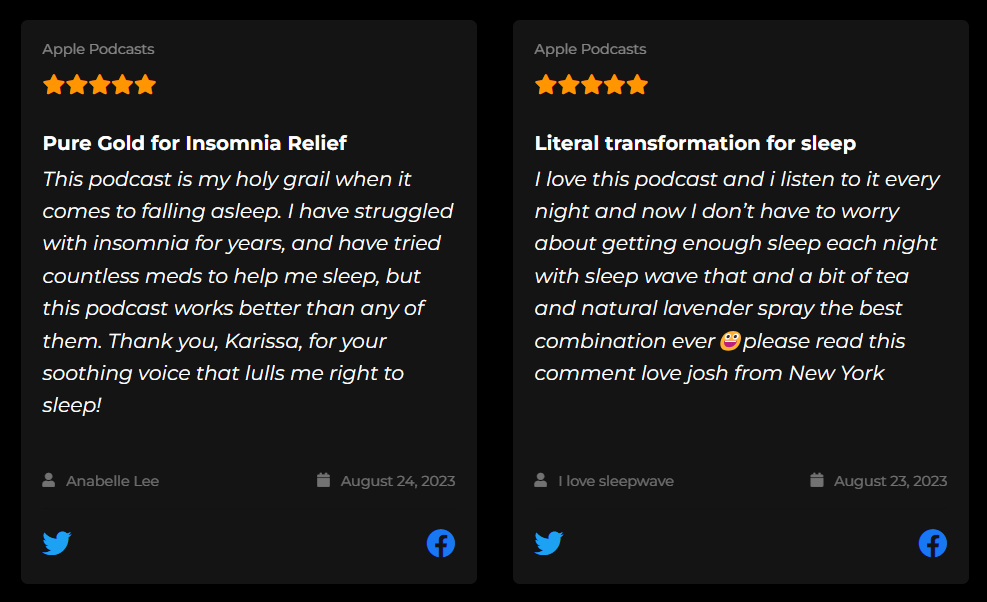
Task: Click the calendar icon beside August 23, 2023
Action: [816, 480]
